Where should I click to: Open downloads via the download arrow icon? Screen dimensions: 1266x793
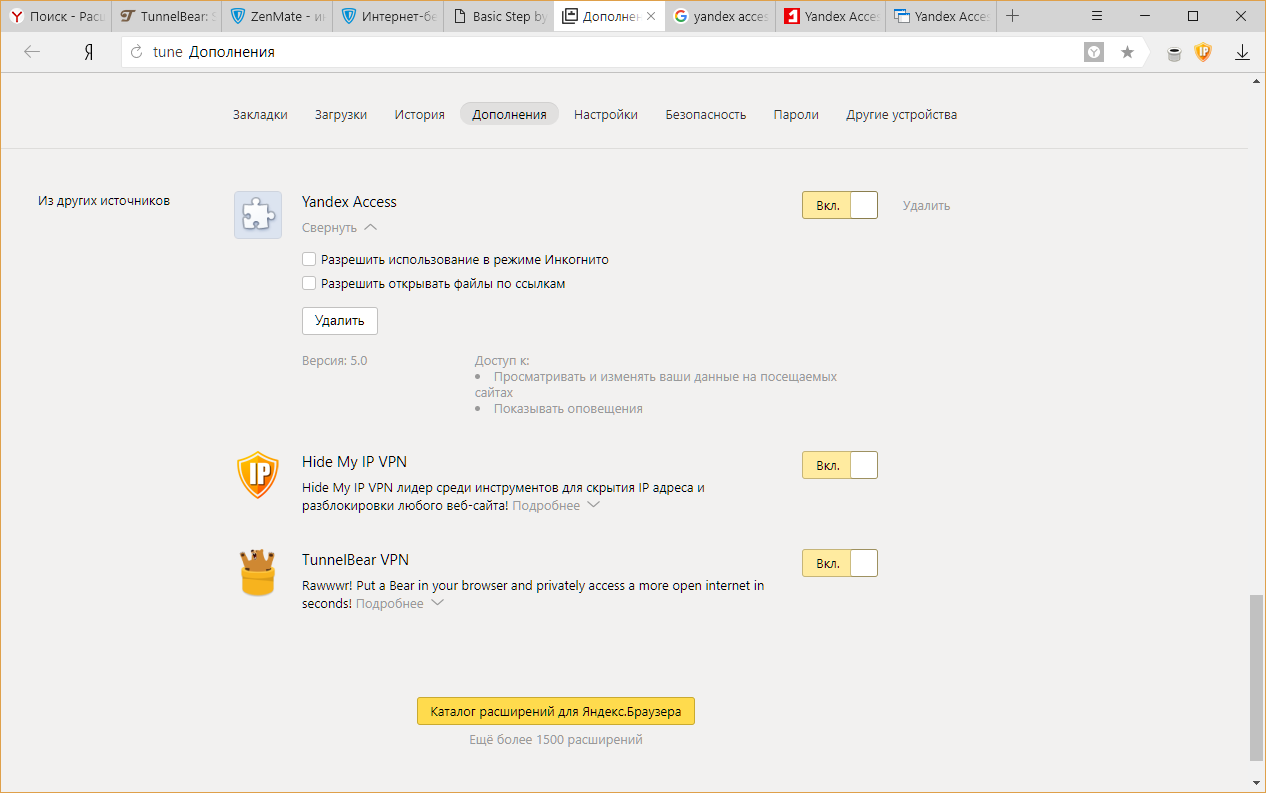click(x=1242, y=52)
